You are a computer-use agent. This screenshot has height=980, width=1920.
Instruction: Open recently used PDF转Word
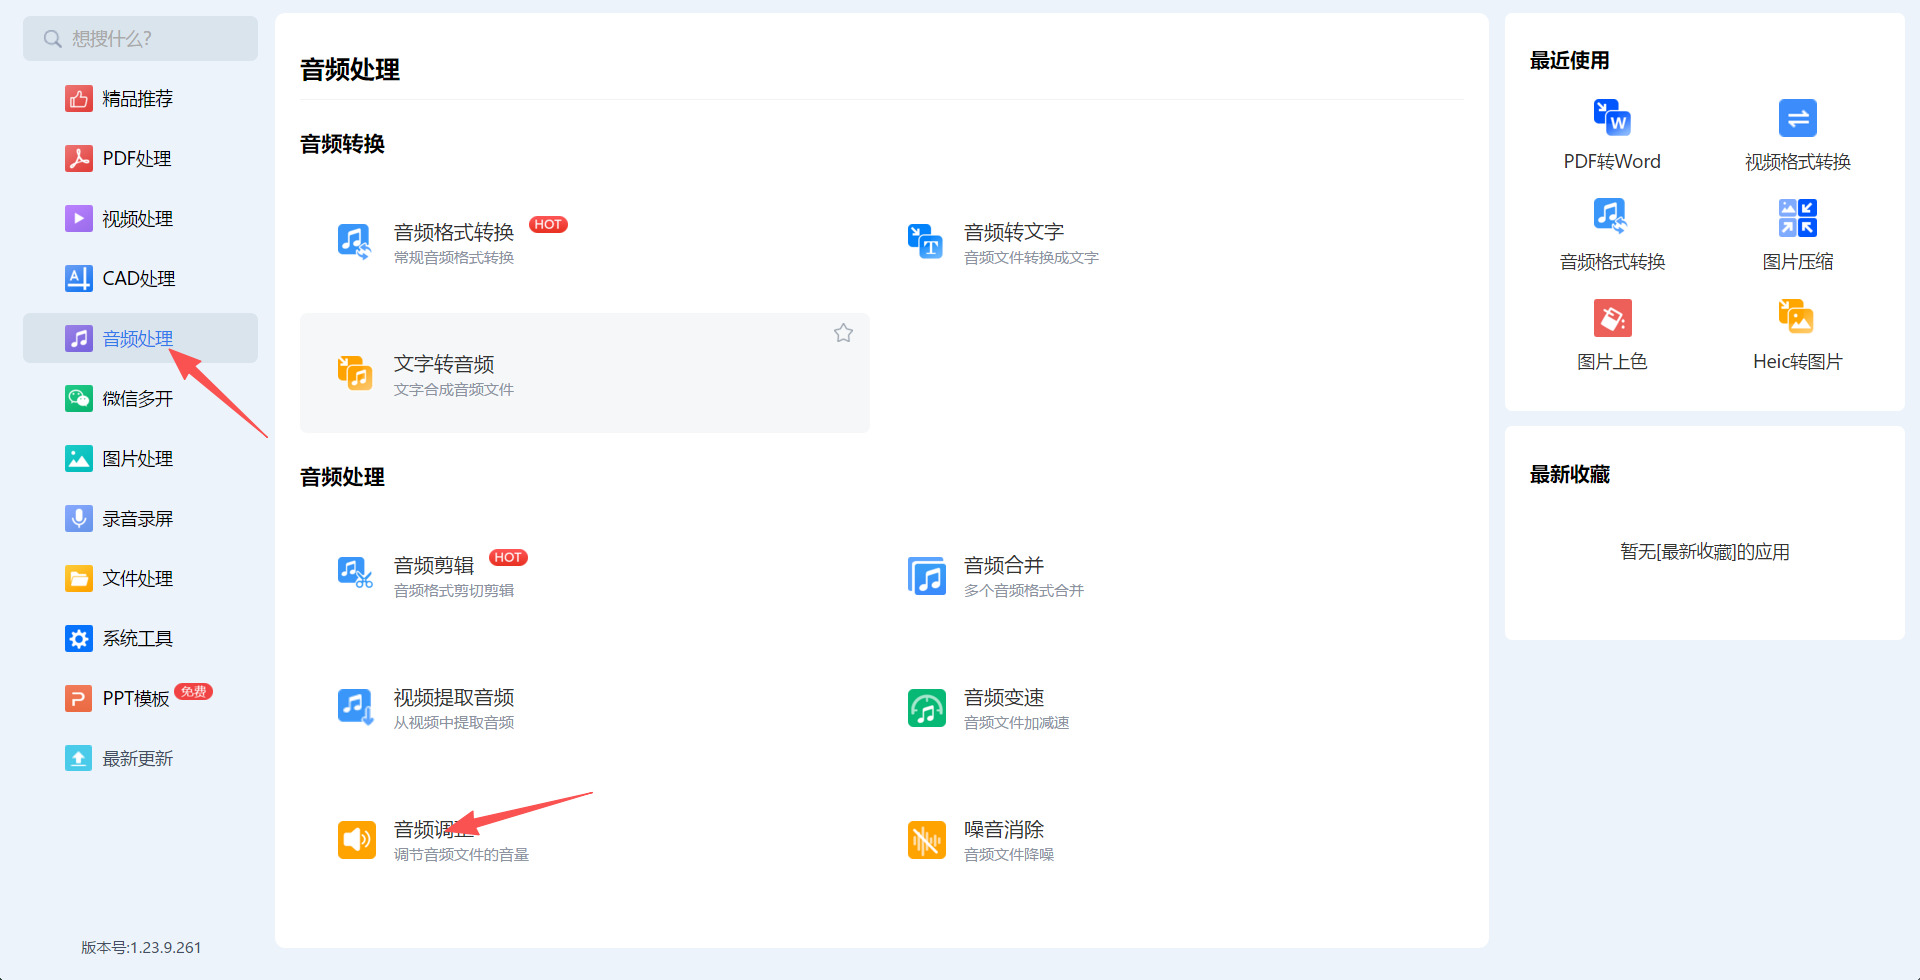click(1612, 134)
